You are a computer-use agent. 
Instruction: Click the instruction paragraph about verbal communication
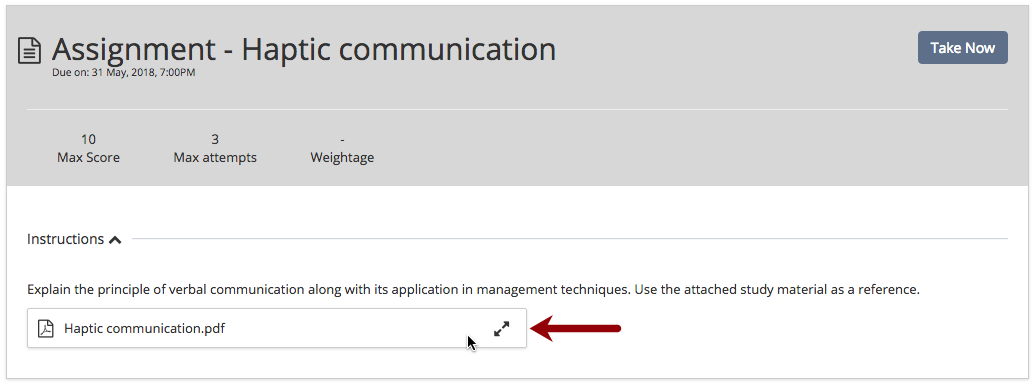click(473, 289)
